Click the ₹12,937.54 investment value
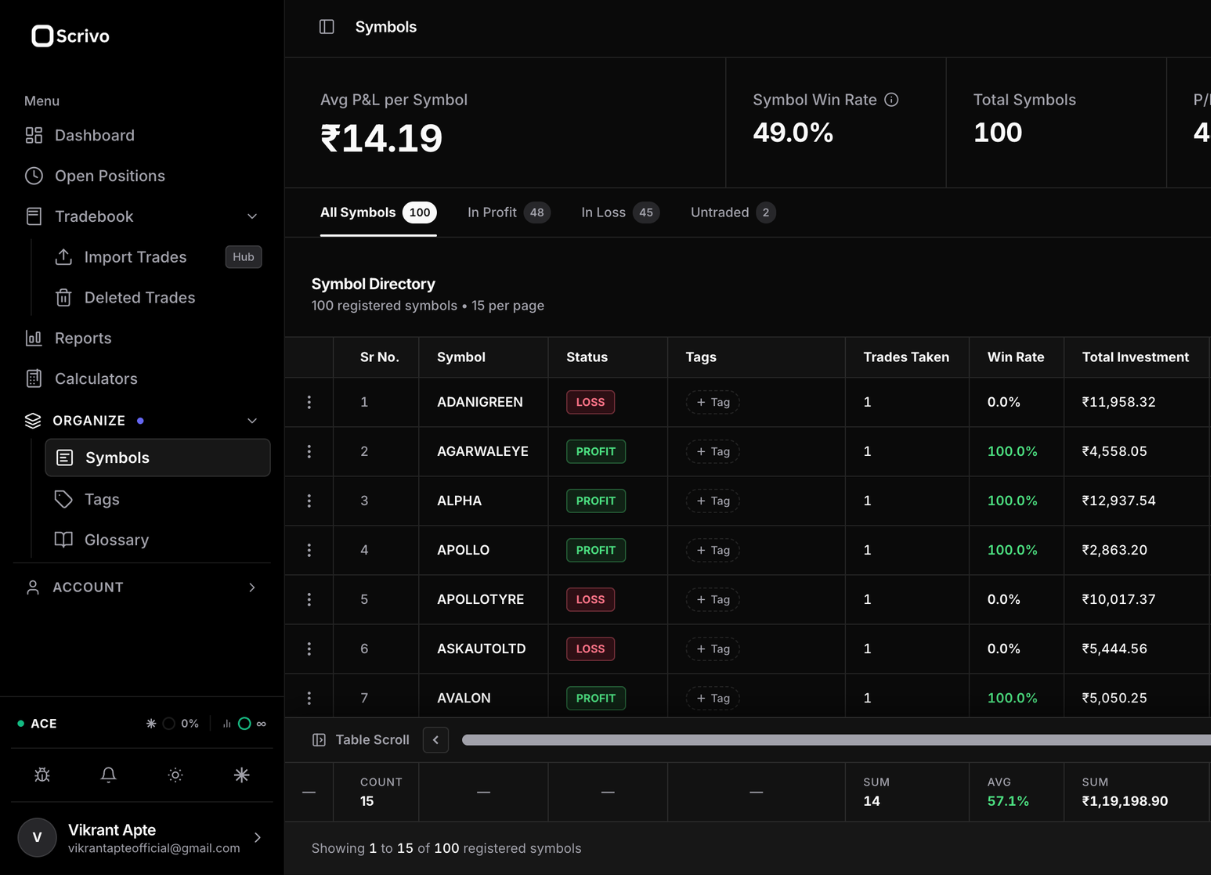This screenshot has height=875, width=1211. [x=1119, y=501]
